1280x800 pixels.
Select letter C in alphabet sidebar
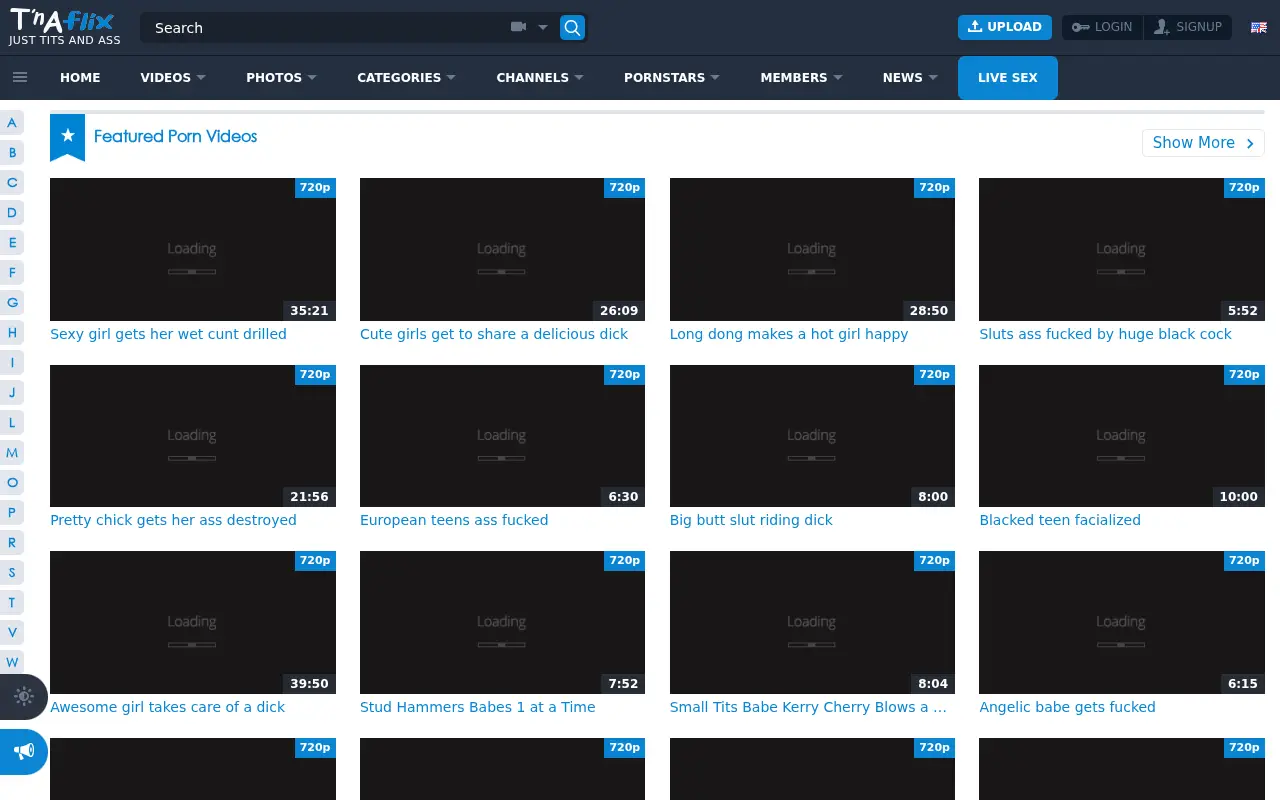[12, 183]
